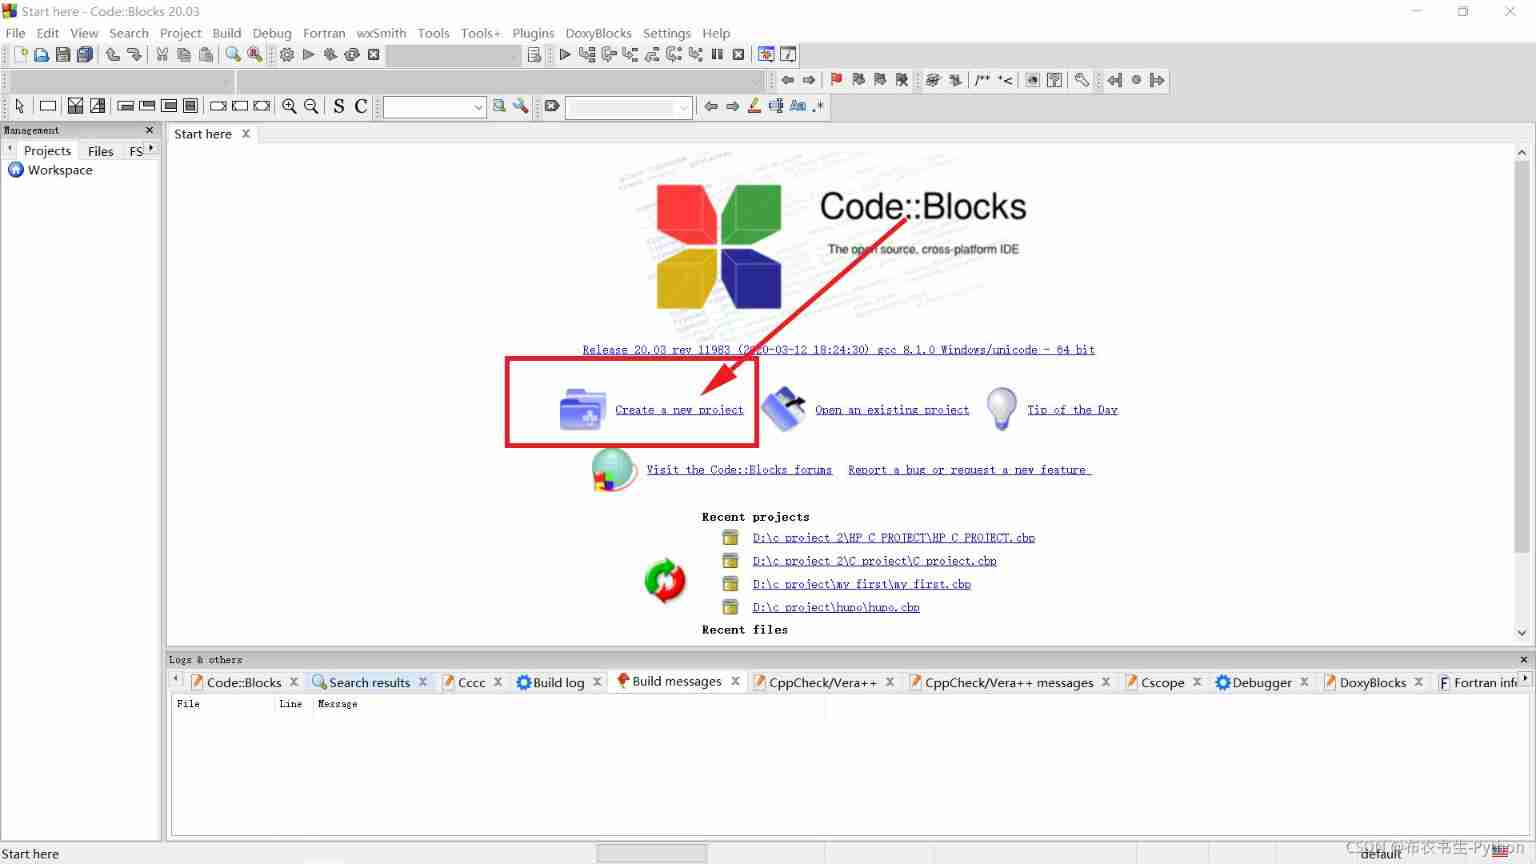
Task: Click the Message column header
Action: (x=337, y=704)
